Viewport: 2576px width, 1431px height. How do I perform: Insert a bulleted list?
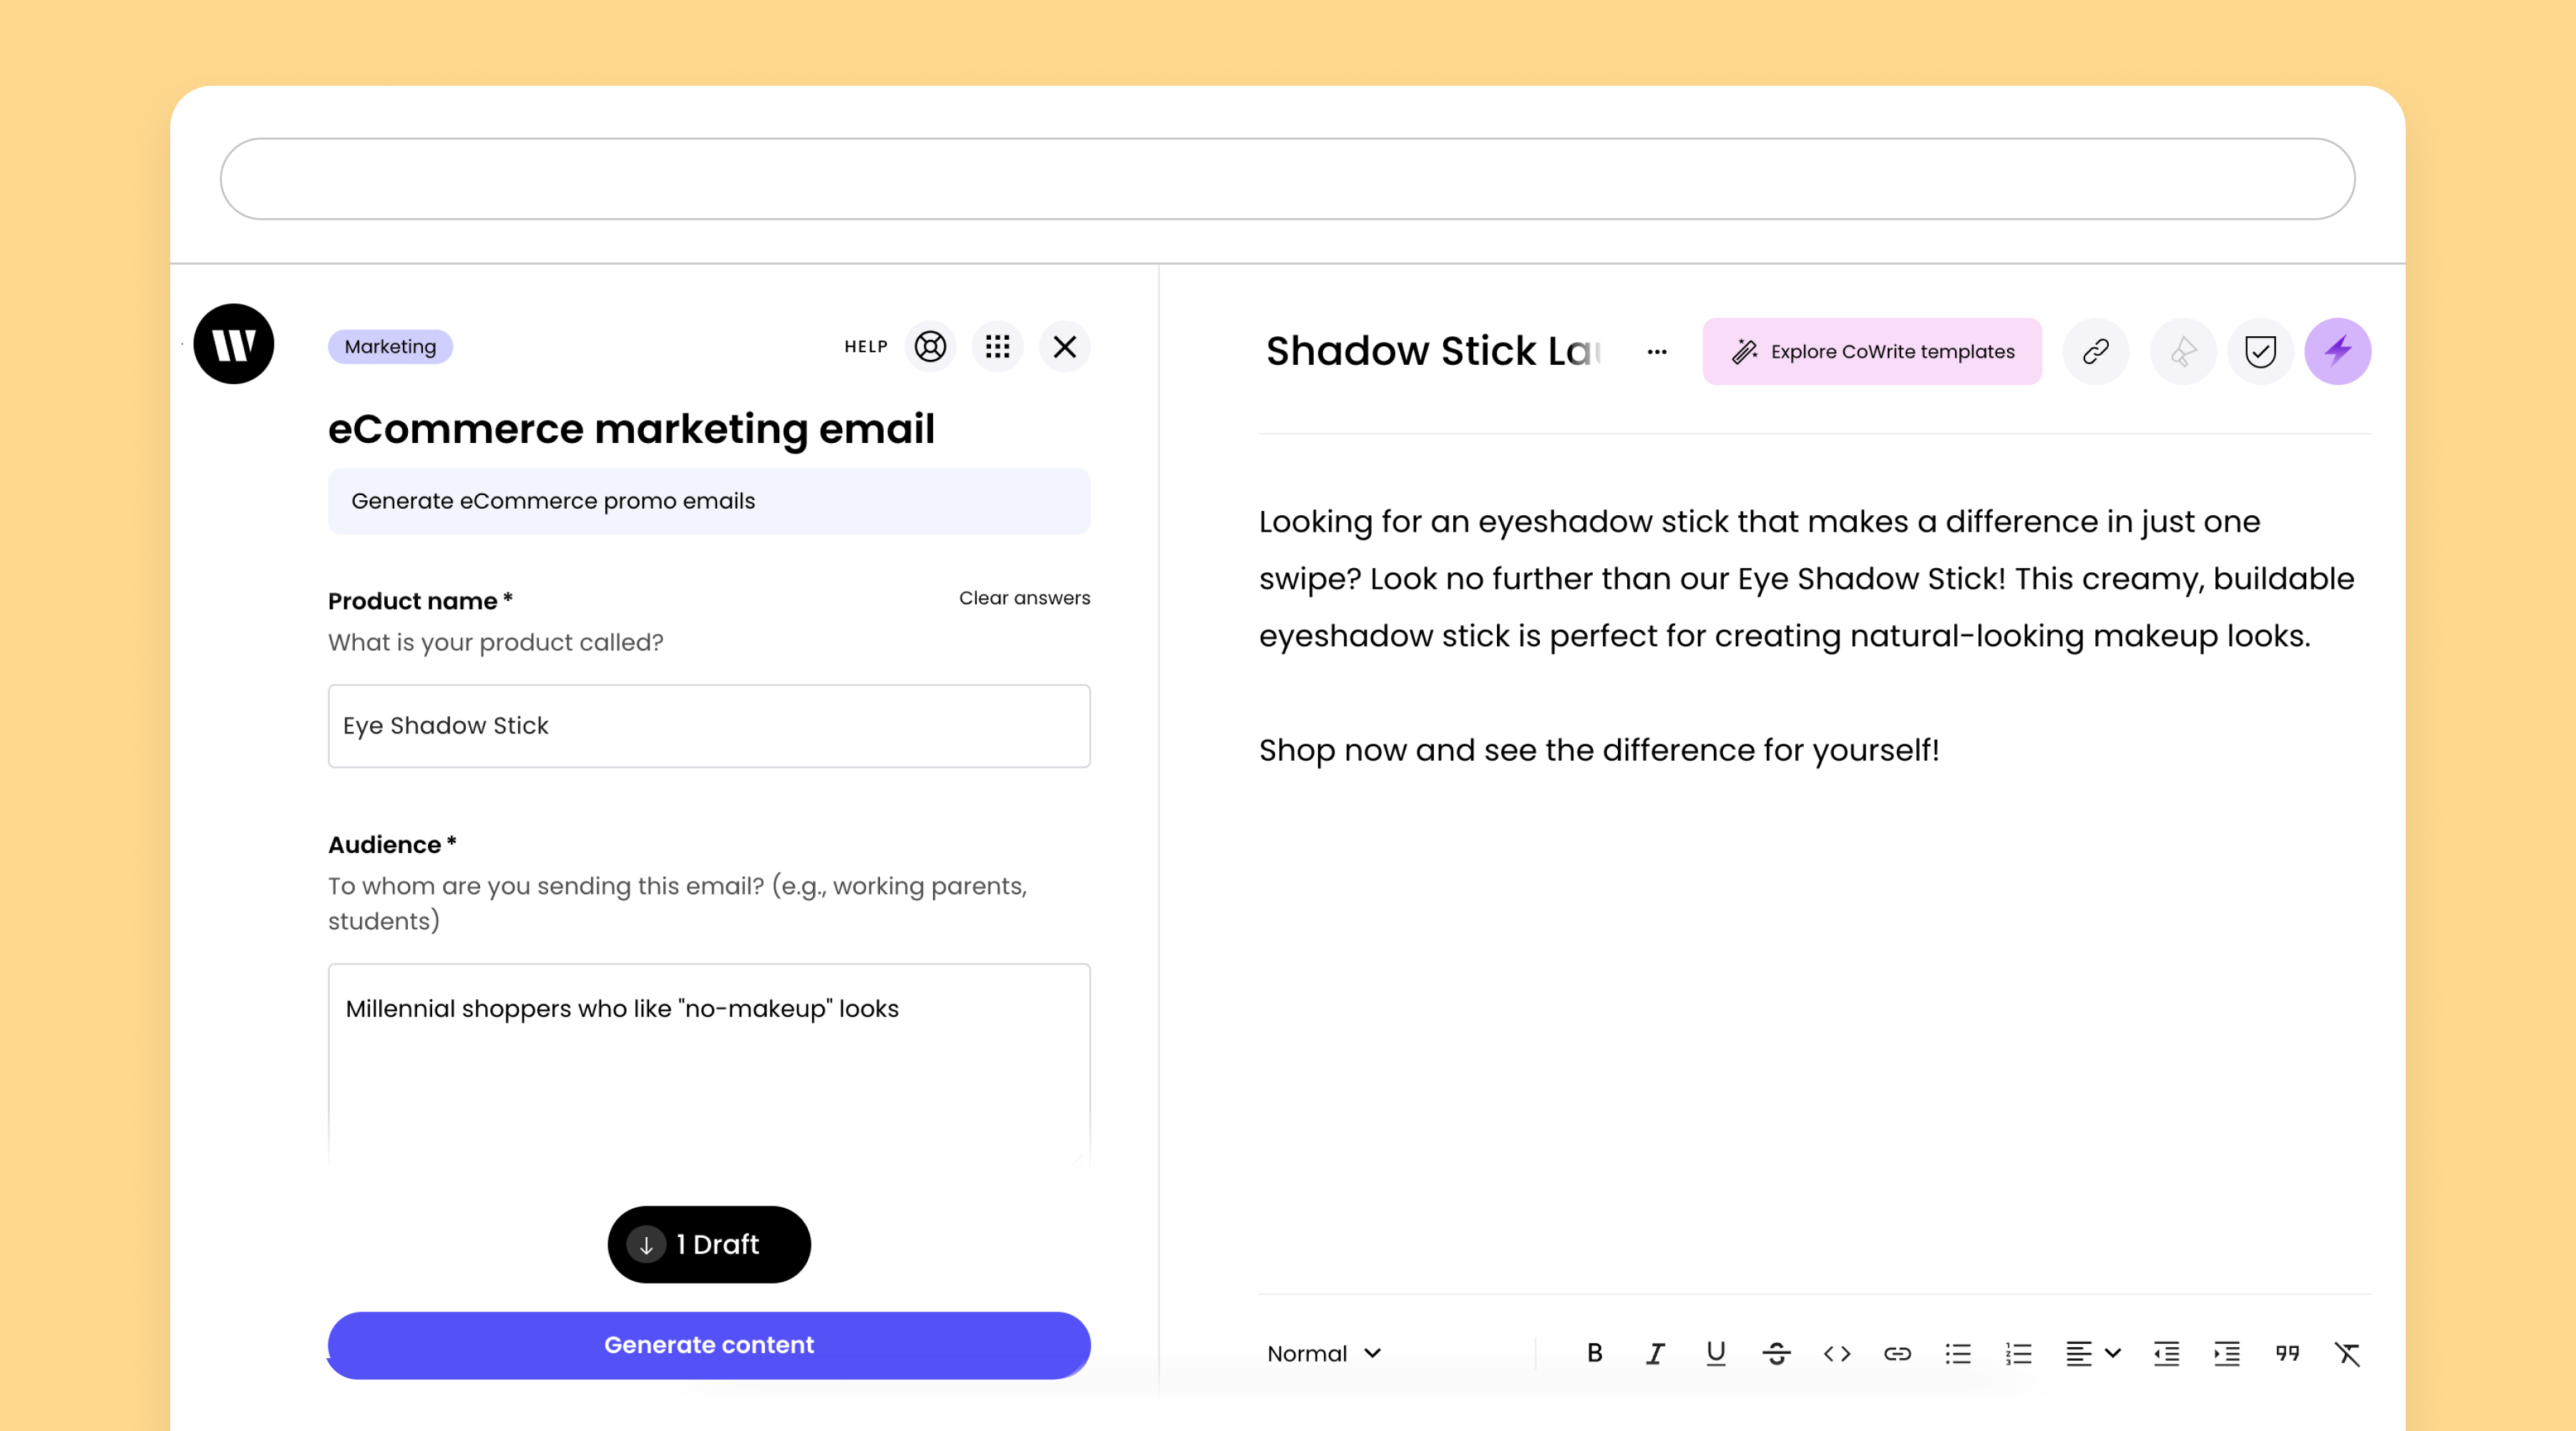[x=1957, y=1353]
